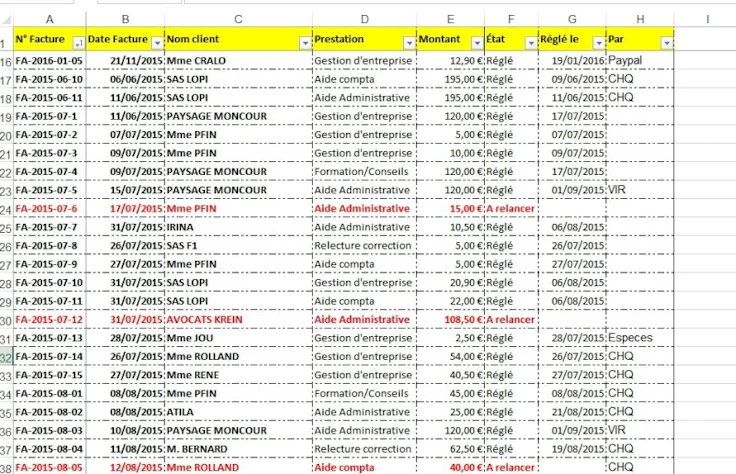Open the Nom client filter dropdown
This screenshot has width=736, height=474.
click(x=305, y=43)
